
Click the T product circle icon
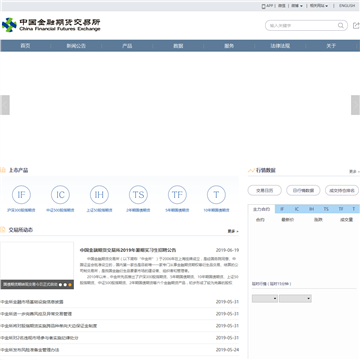216,195
